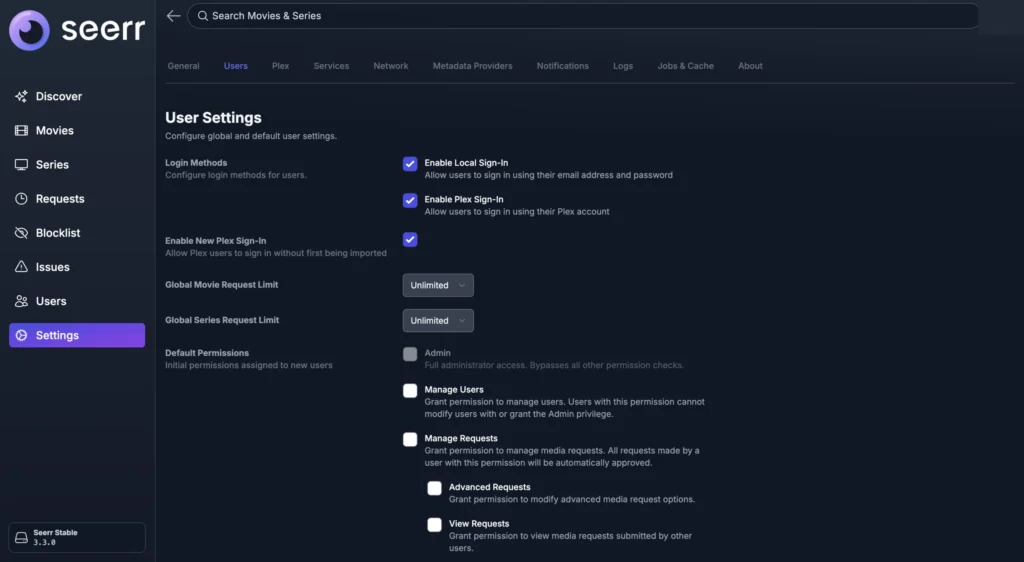Open the Notifications tab
The image size is (1024, 562).
(562, 66)
